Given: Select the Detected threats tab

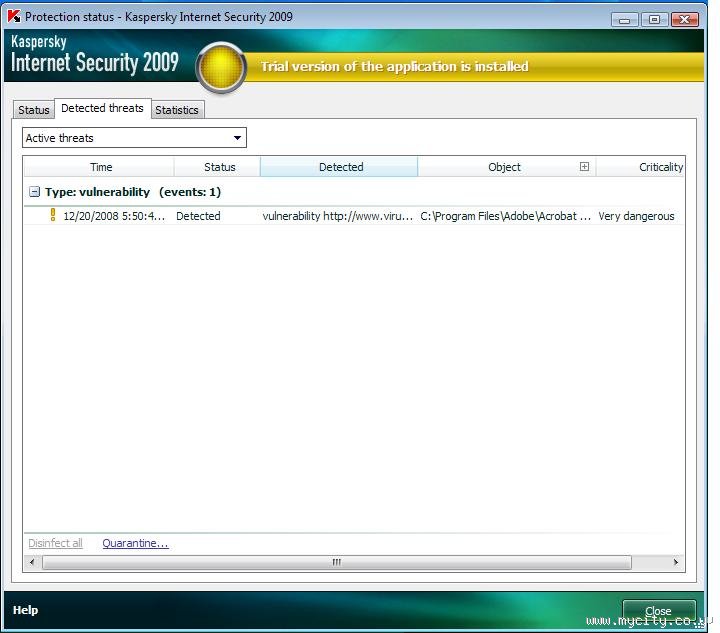Looking at the screenshot, I should tap(102, 108).
